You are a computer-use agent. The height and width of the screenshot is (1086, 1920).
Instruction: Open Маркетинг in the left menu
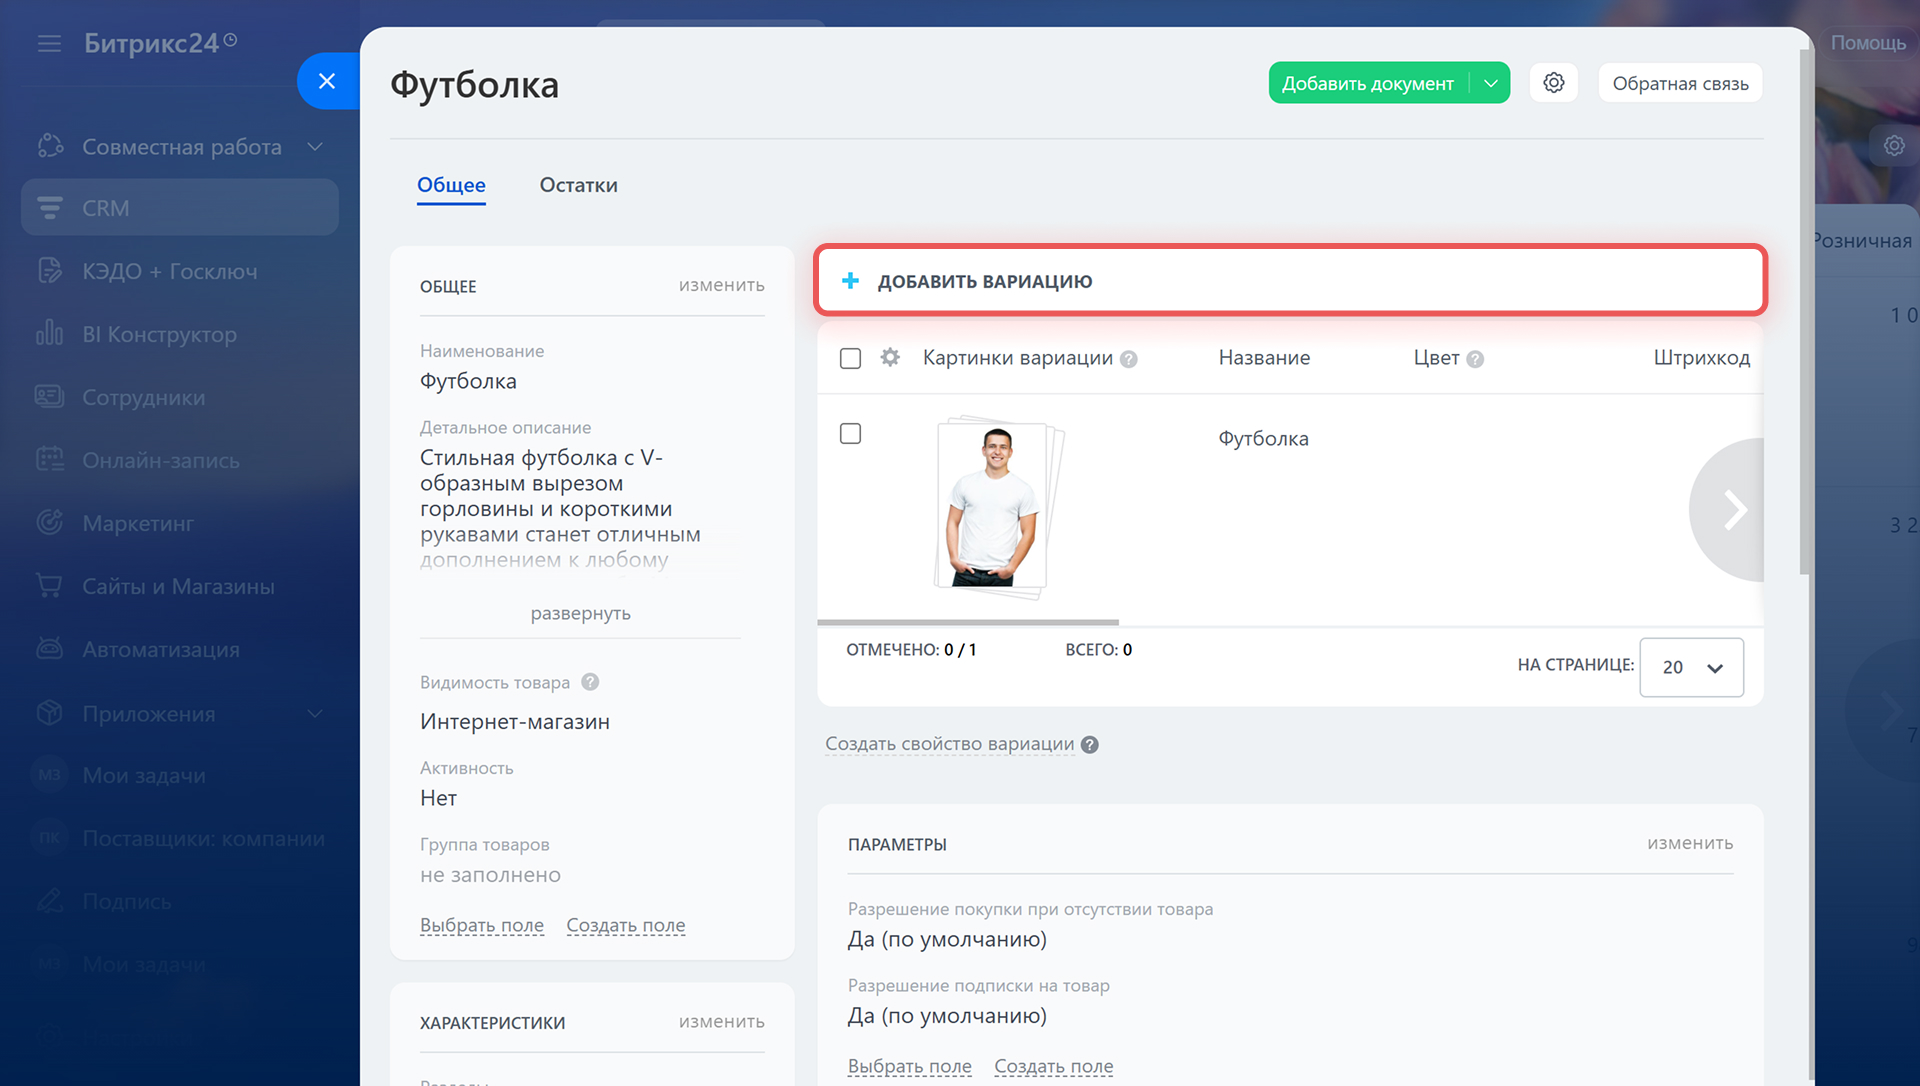tap(138, 523)
